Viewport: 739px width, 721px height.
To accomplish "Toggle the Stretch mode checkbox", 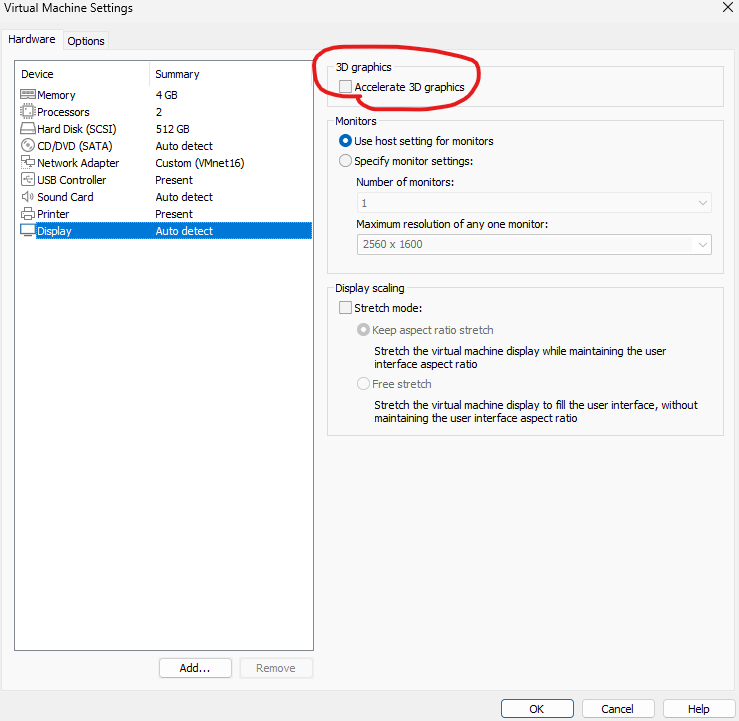I will [x=346, y=309].
